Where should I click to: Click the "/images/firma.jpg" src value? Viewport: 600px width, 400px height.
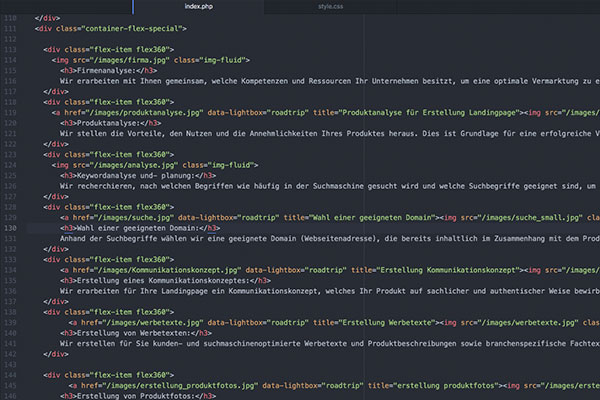(x=132, y=60)
